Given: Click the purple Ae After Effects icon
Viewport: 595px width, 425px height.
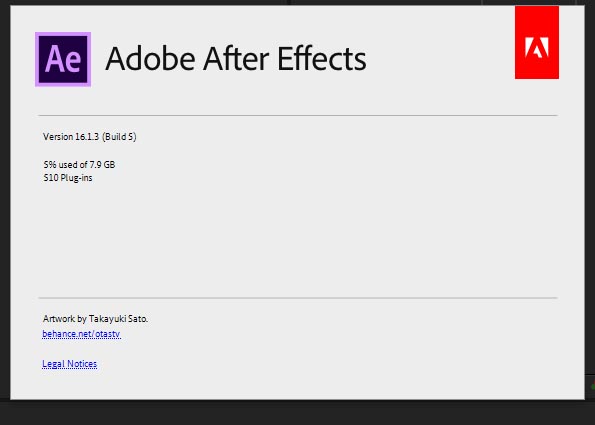Looking at the screenshot, I should click(63, 60).
